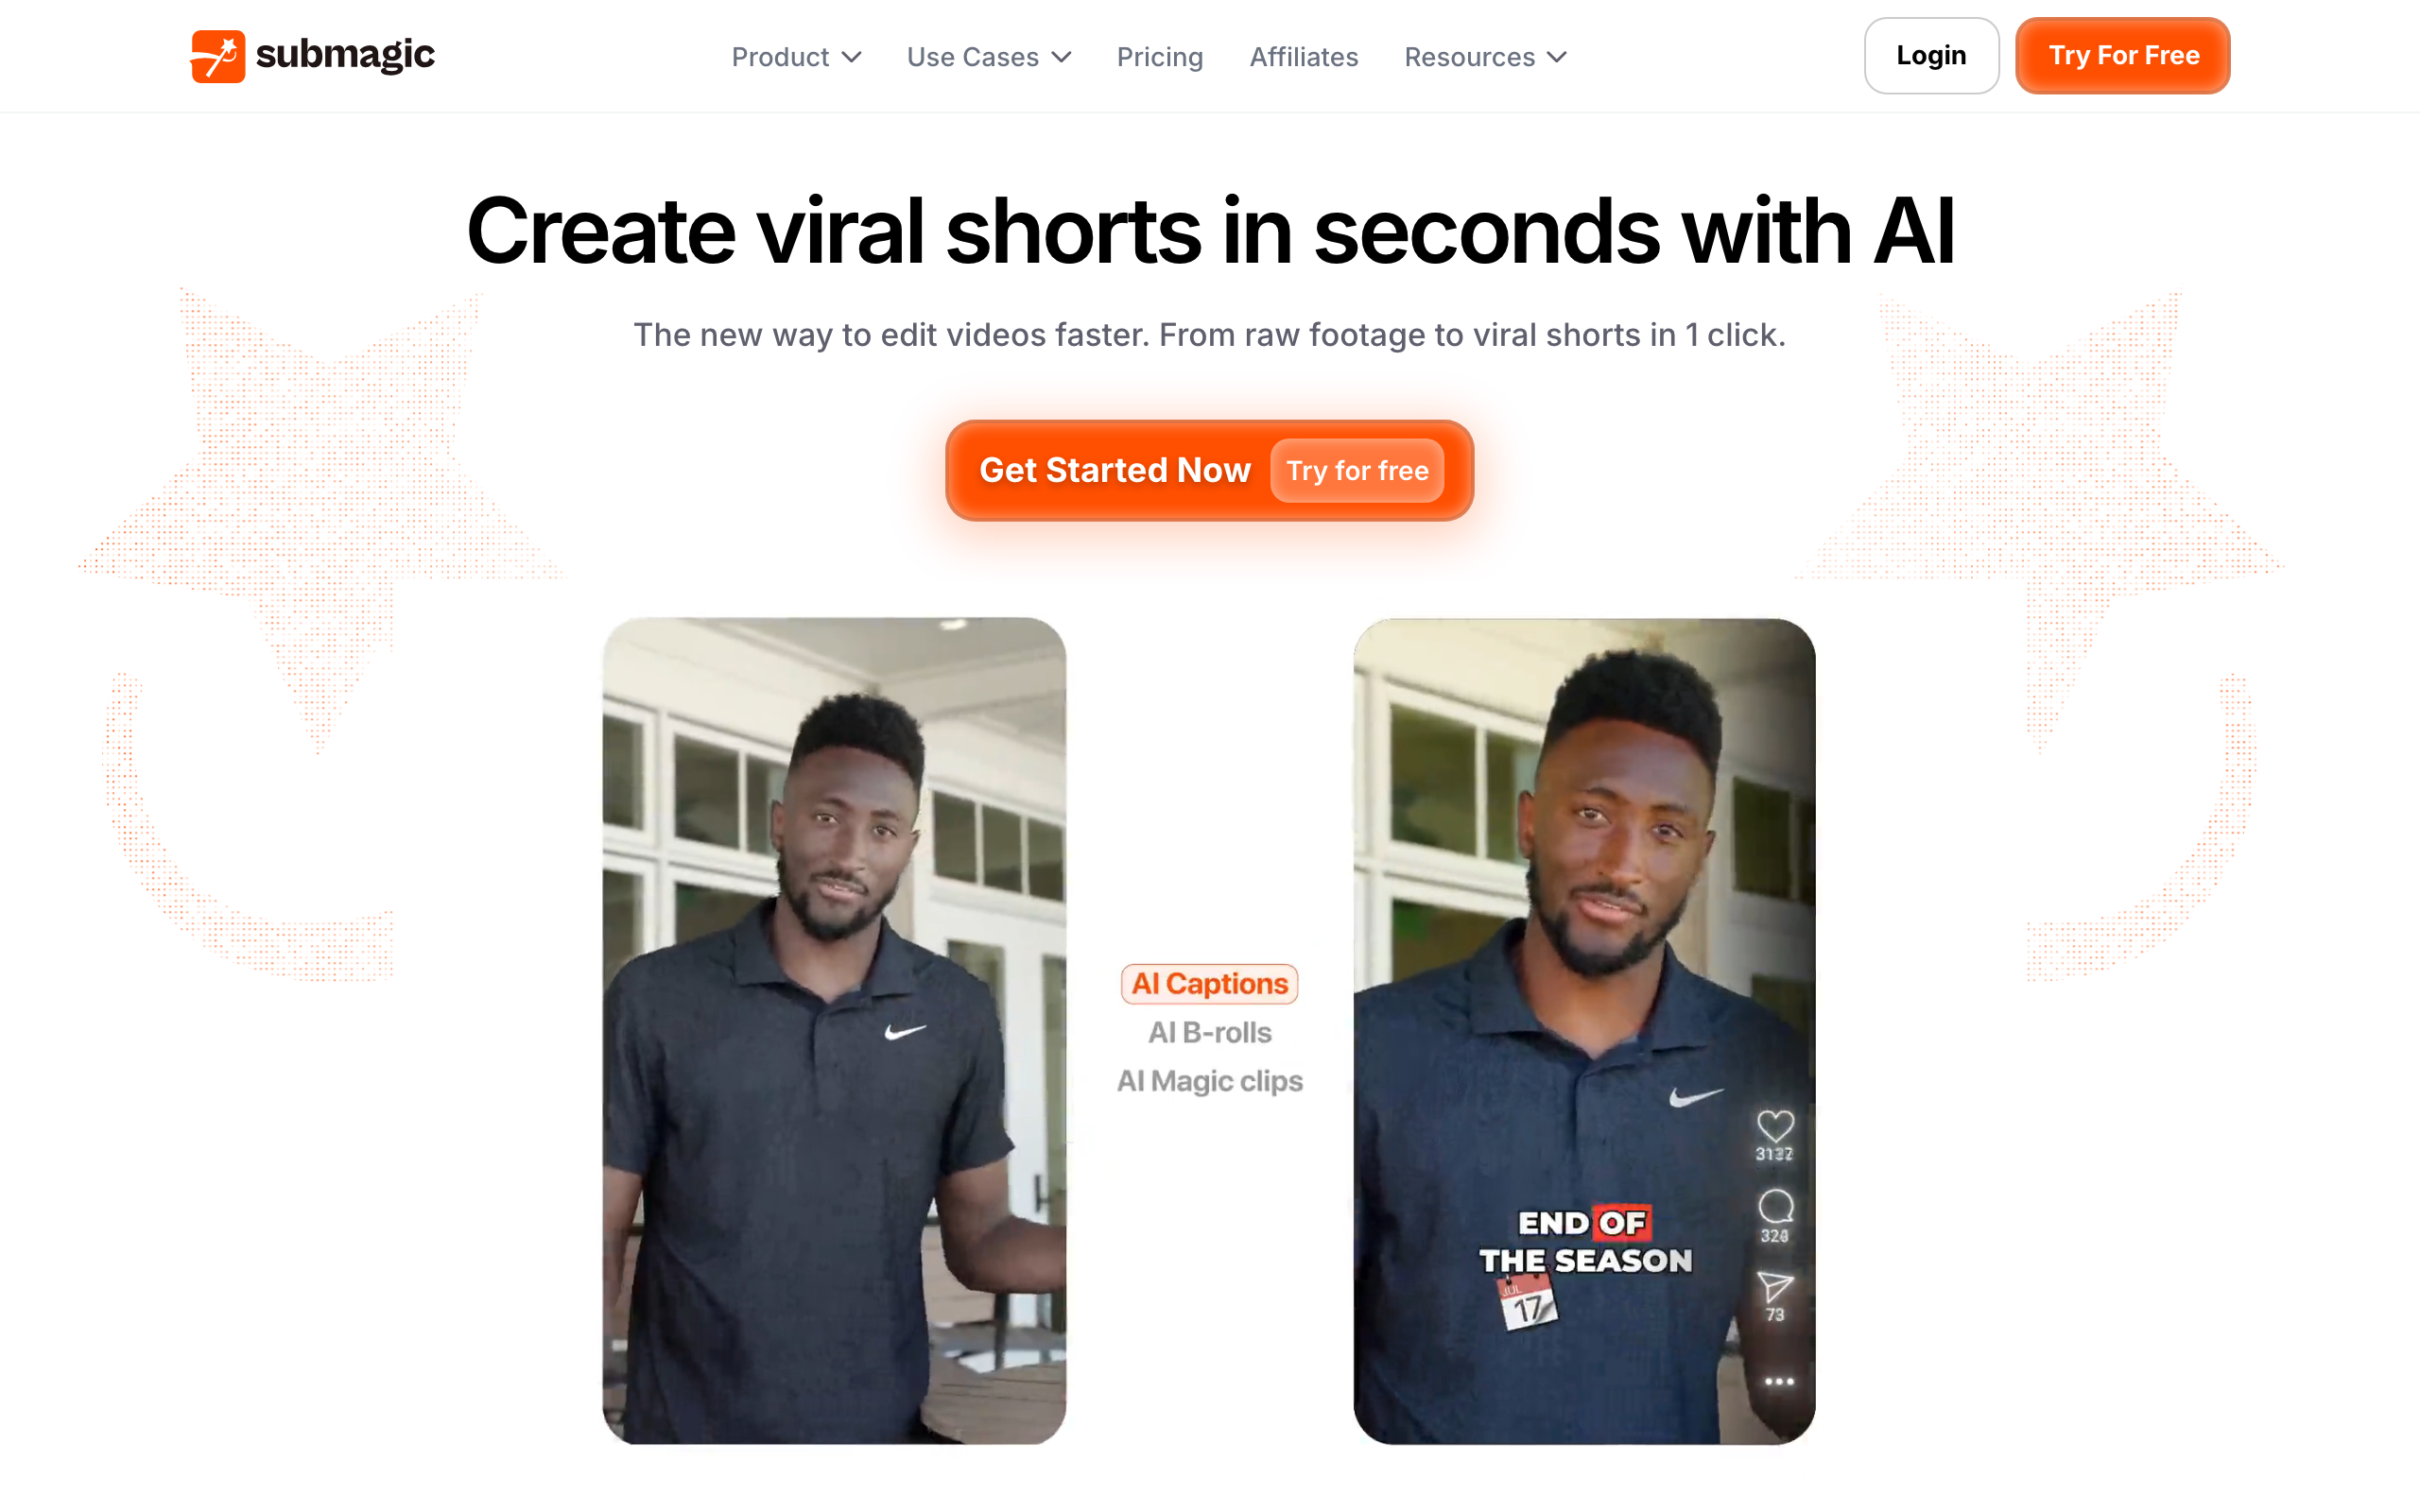Click the calendar emoji in the caption
The width and height of the screenshot is (2420, 1512).
tap(1527, 1303)
